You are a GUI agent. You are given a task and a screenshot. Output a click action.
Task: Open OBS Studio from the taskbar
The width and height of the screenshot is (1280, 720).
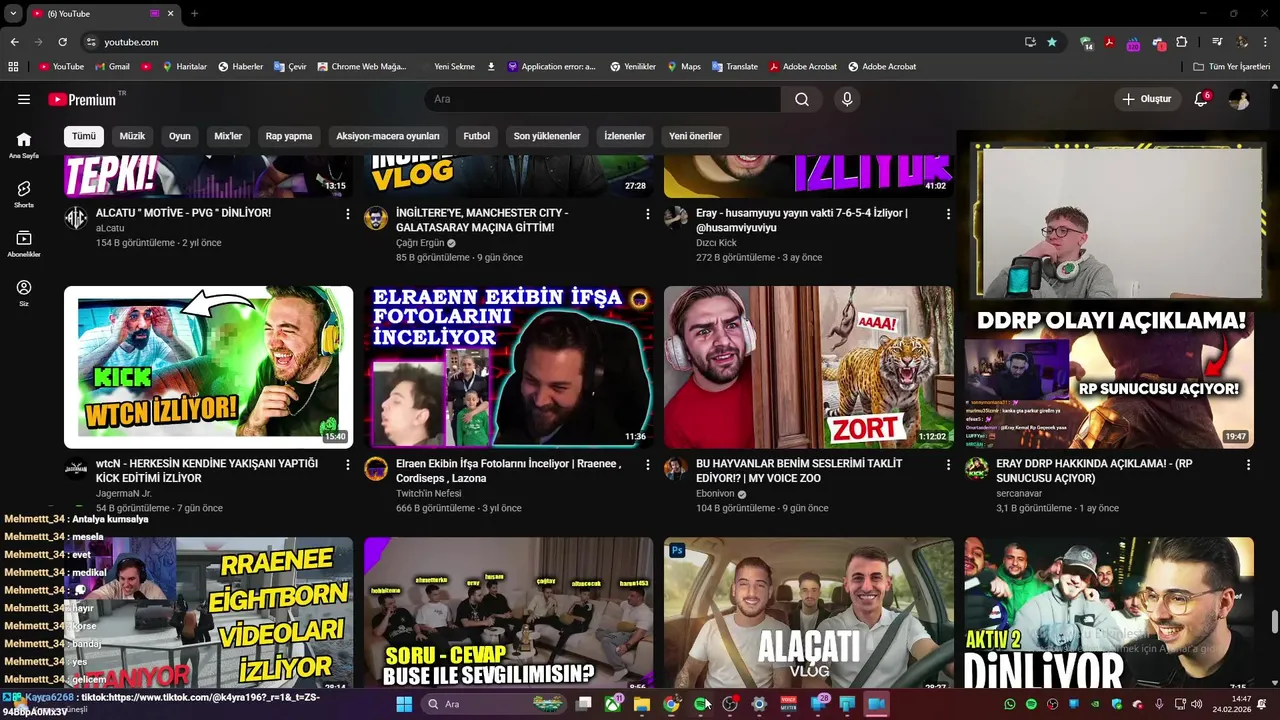click(730, 704)
